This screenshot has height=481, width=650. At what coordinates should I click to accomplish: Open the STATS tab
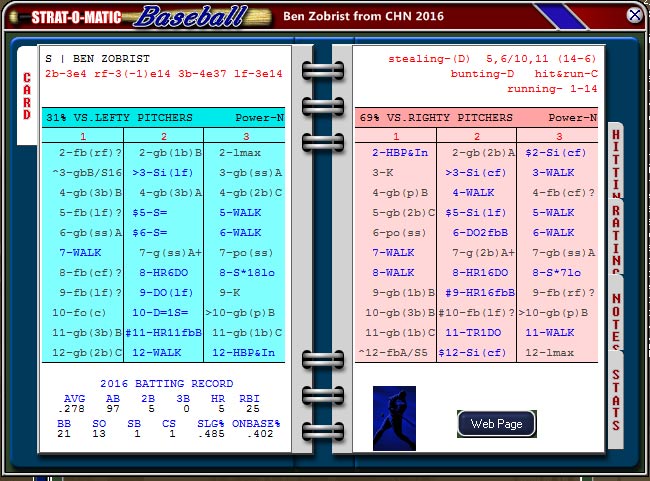click(x=616, y=400)
